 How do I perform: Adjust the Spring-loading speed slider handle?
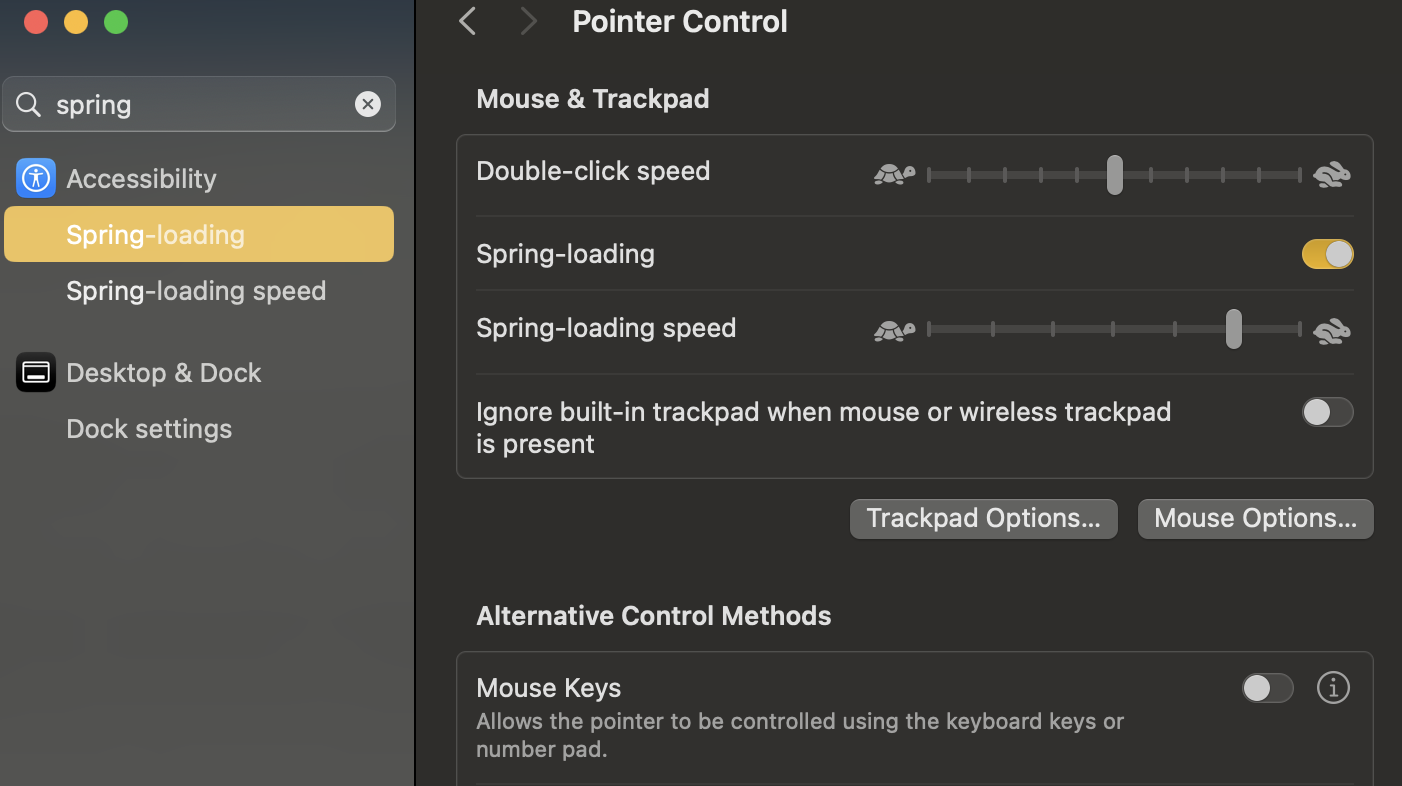(1233, 329)
